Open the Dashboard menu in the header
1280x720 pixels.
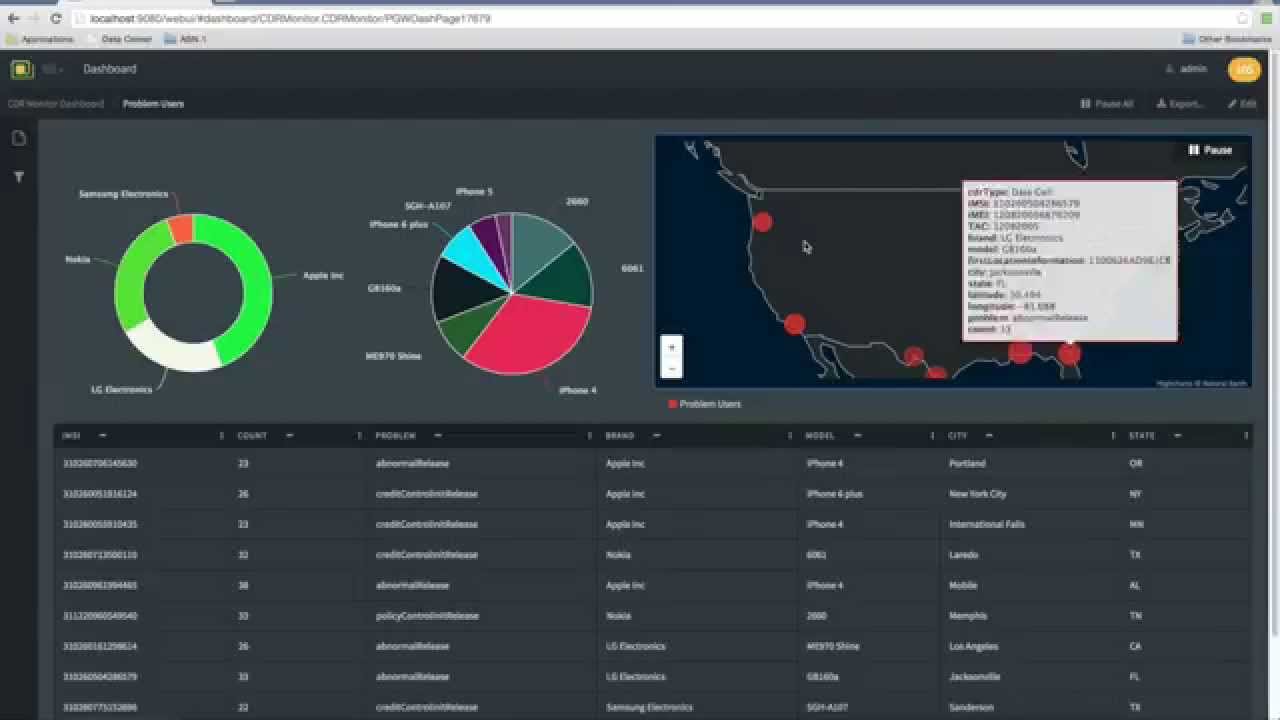click(x=110, y=69)
